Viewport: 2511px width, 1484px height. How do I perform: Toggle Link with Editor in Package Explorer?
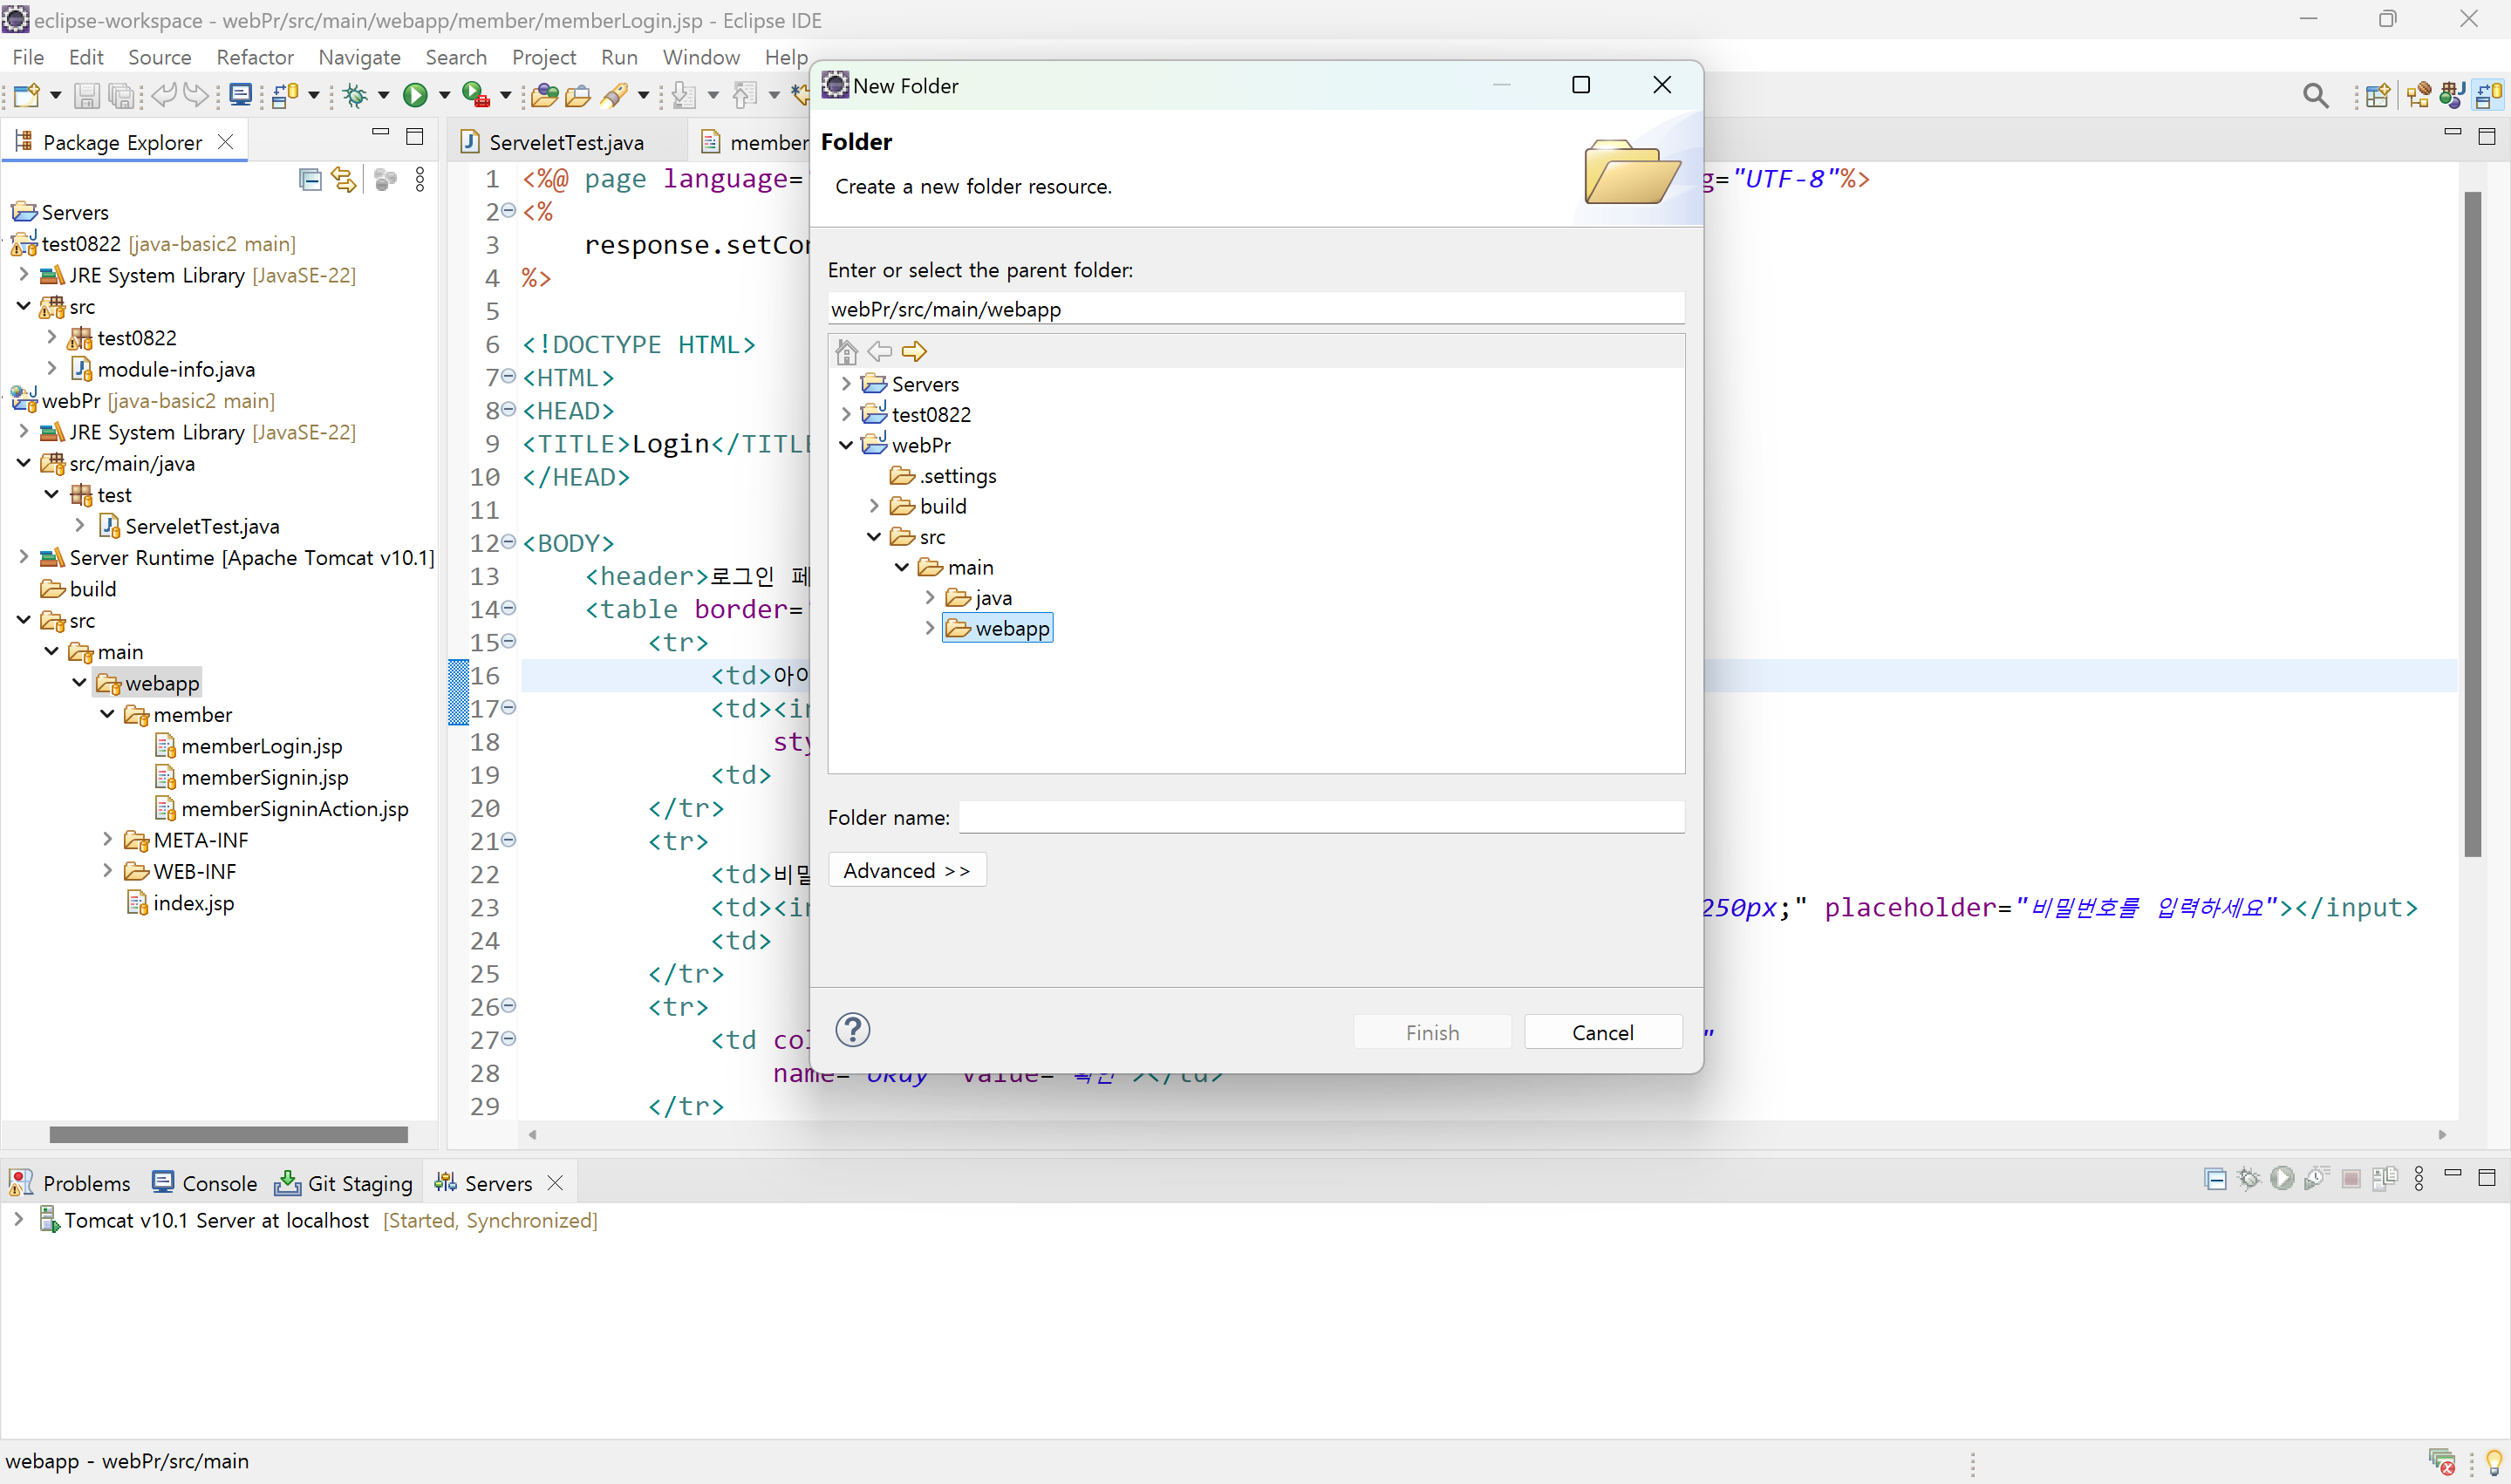344,179
